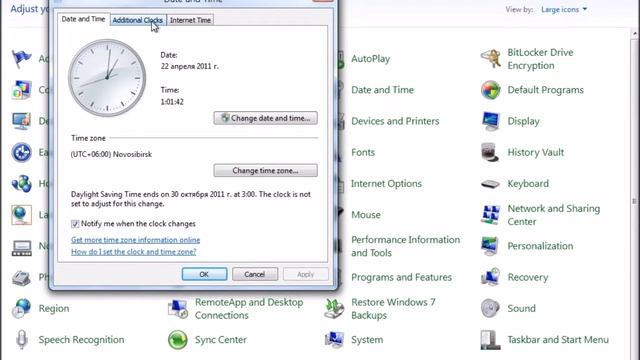
Task: Open the Default Programs icon
Action: point(491,90)
